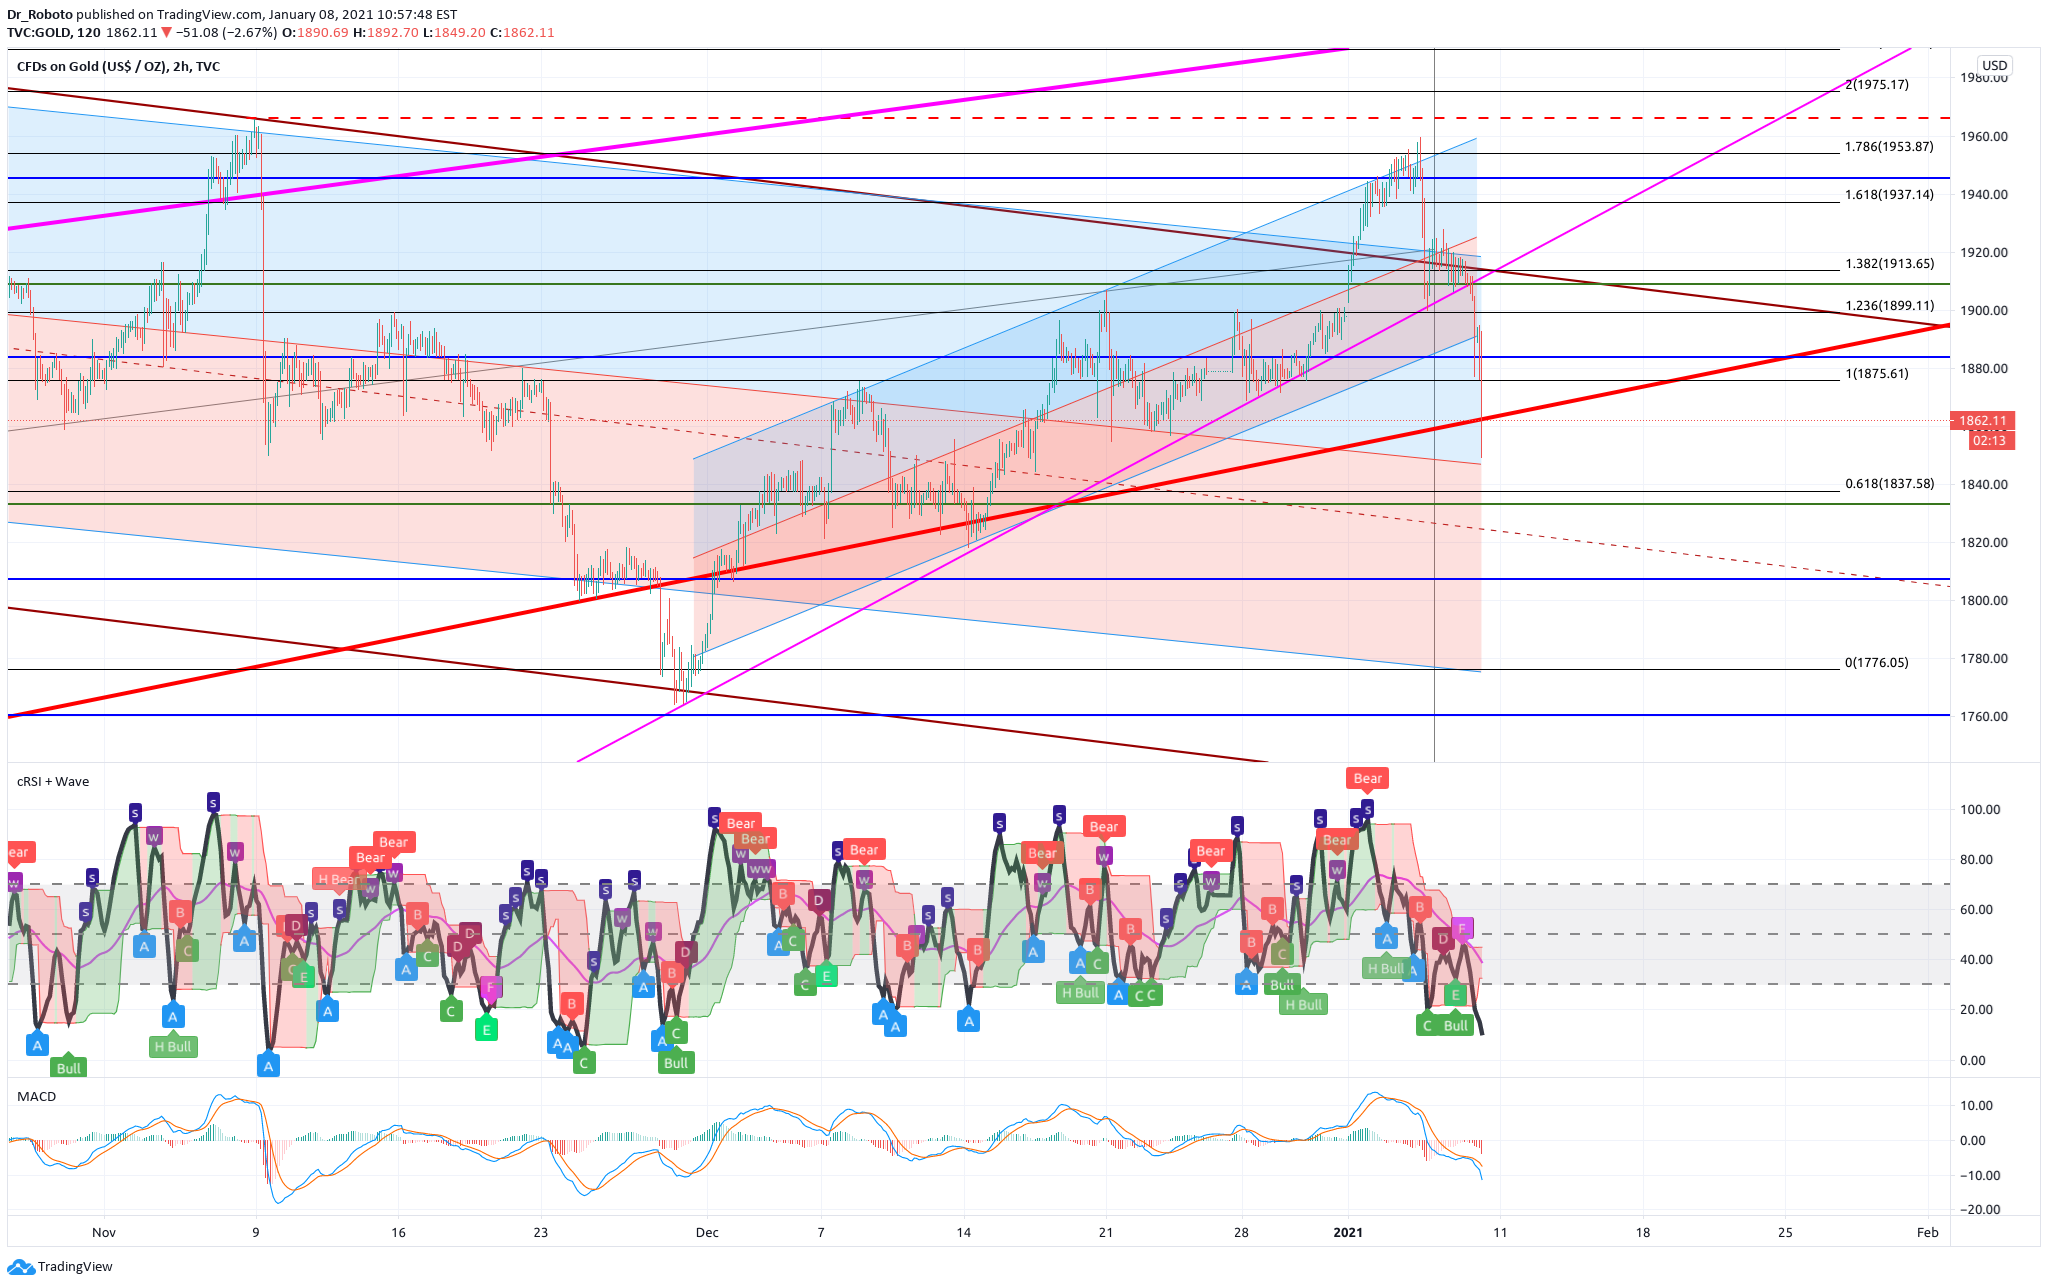Screen dimensions: 2048x1287
Task: Select the Fibonacci label 1.236(1899.11)
Action: (1889, 306)
